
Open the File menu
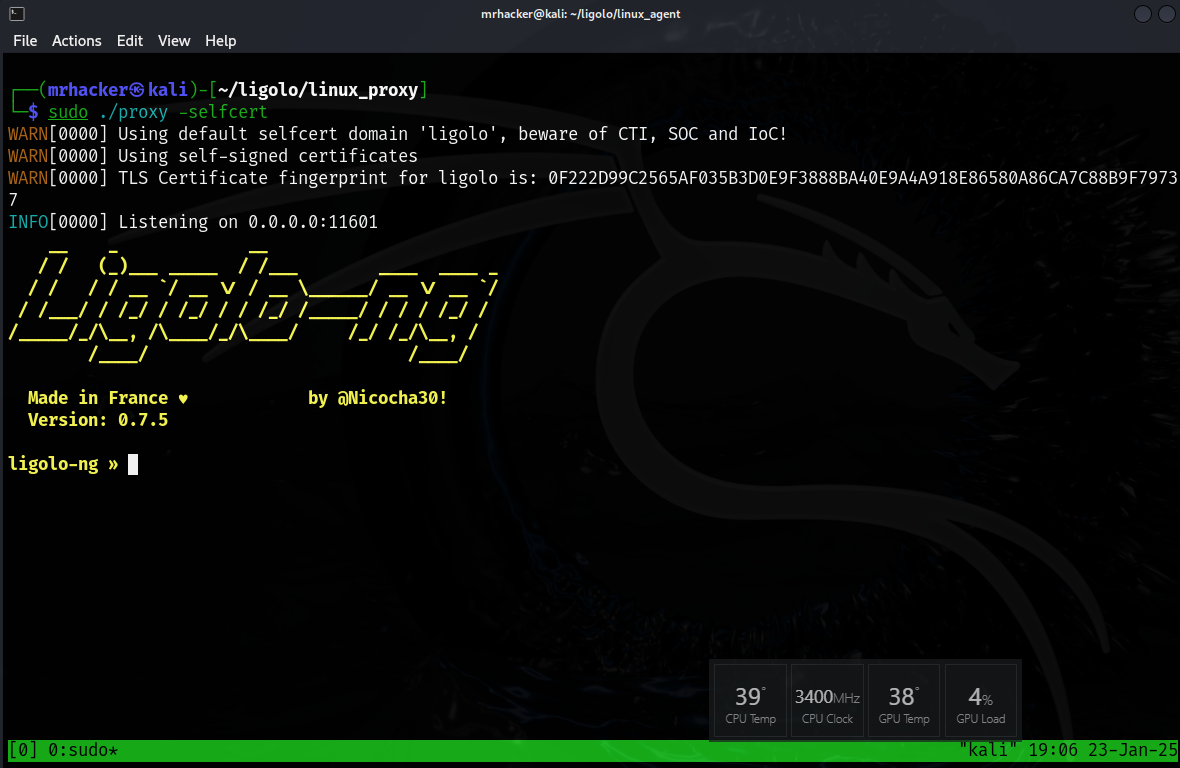25,41
